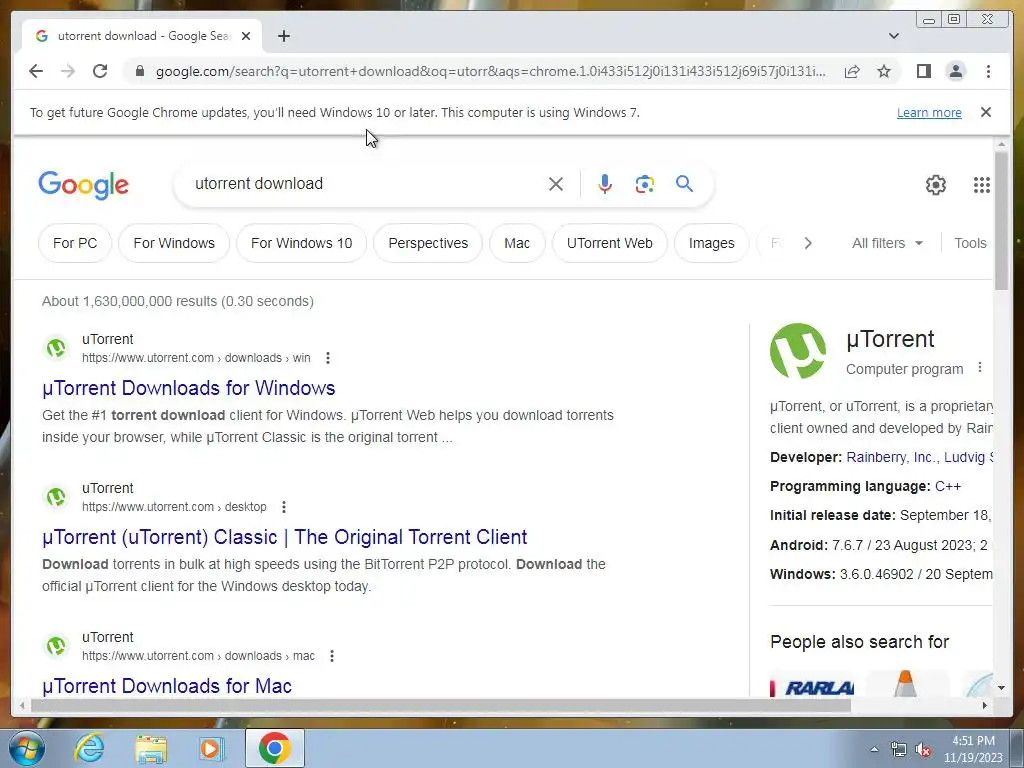Image resolution: width=1024 pixels, height=768 pixels.
Task: Open Google quick settings gear
Action: point(935,185)
